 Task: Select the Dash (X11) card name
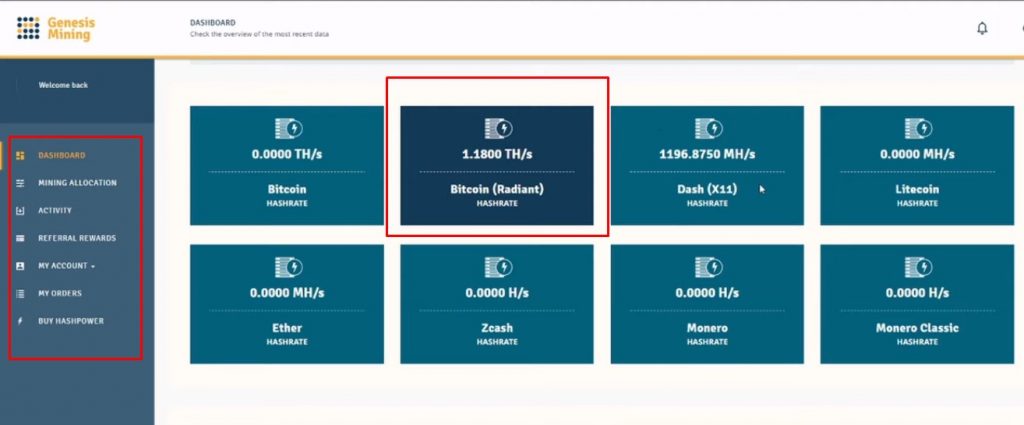click(707, 189)
